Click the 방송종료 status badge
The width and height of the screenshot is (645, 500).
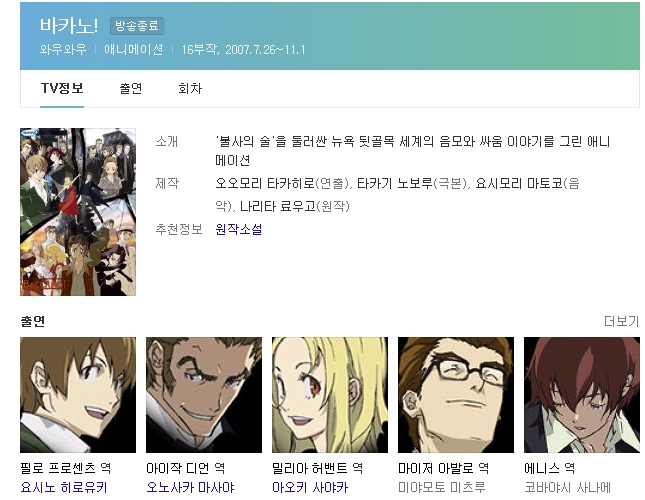pyautogui.click(x=137, y=26)
